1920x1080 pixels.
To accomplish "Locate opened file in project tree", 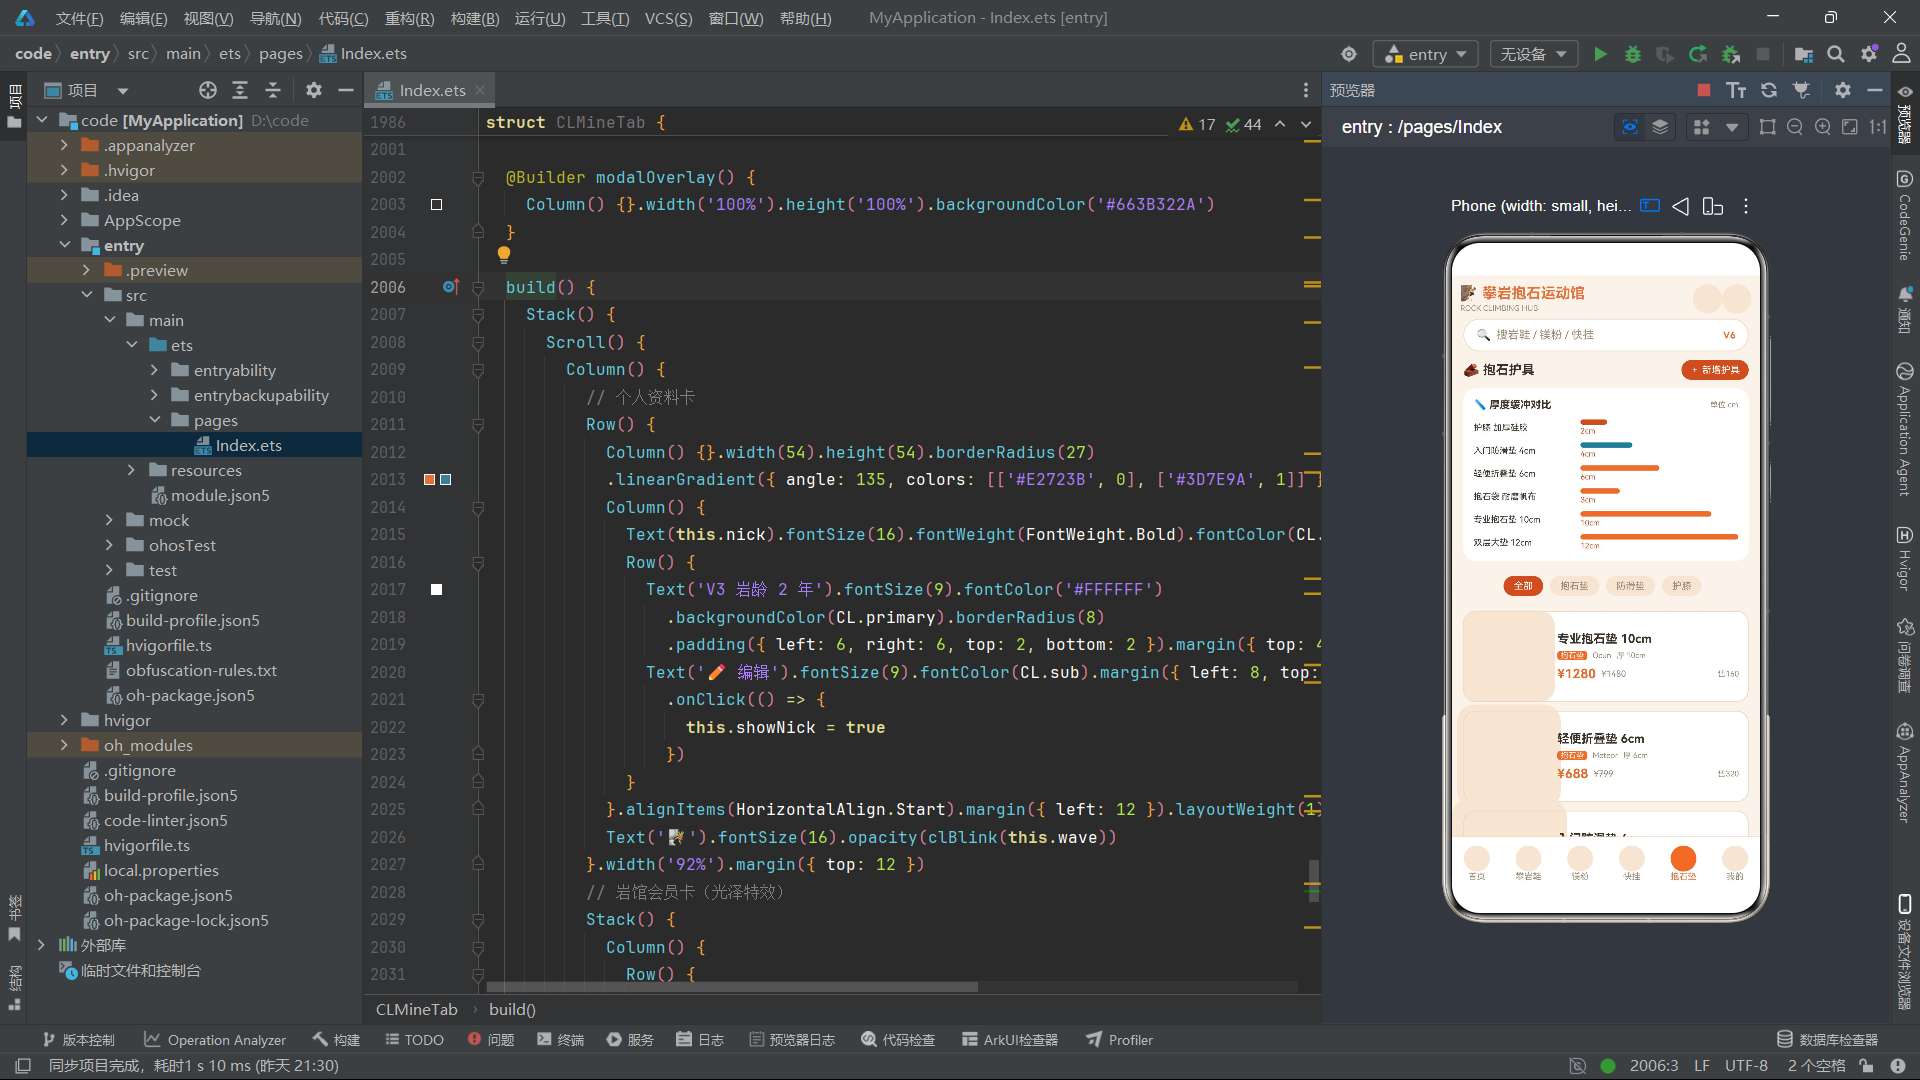I will (x=207, y=90).
